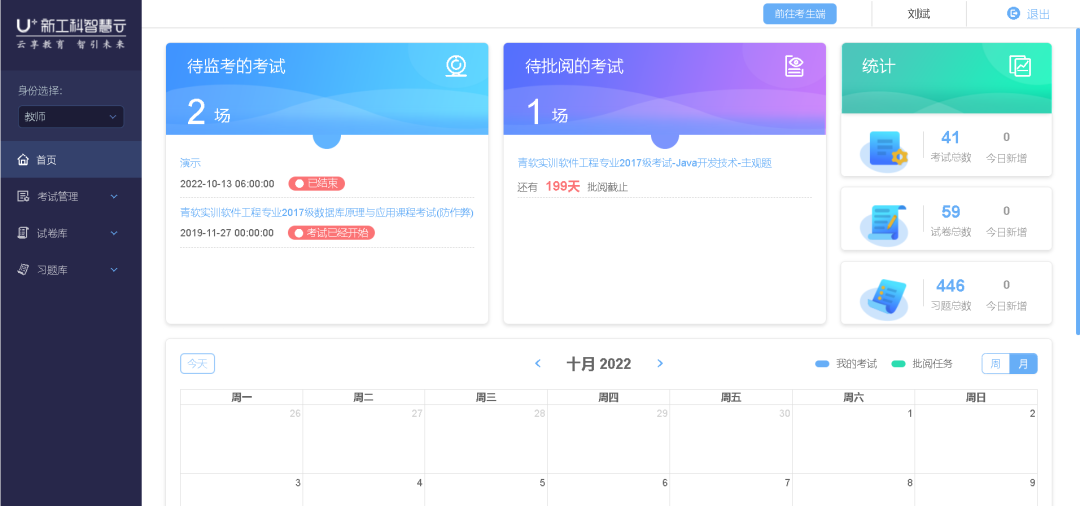Switch calendar to 周 view

[995, 363]
